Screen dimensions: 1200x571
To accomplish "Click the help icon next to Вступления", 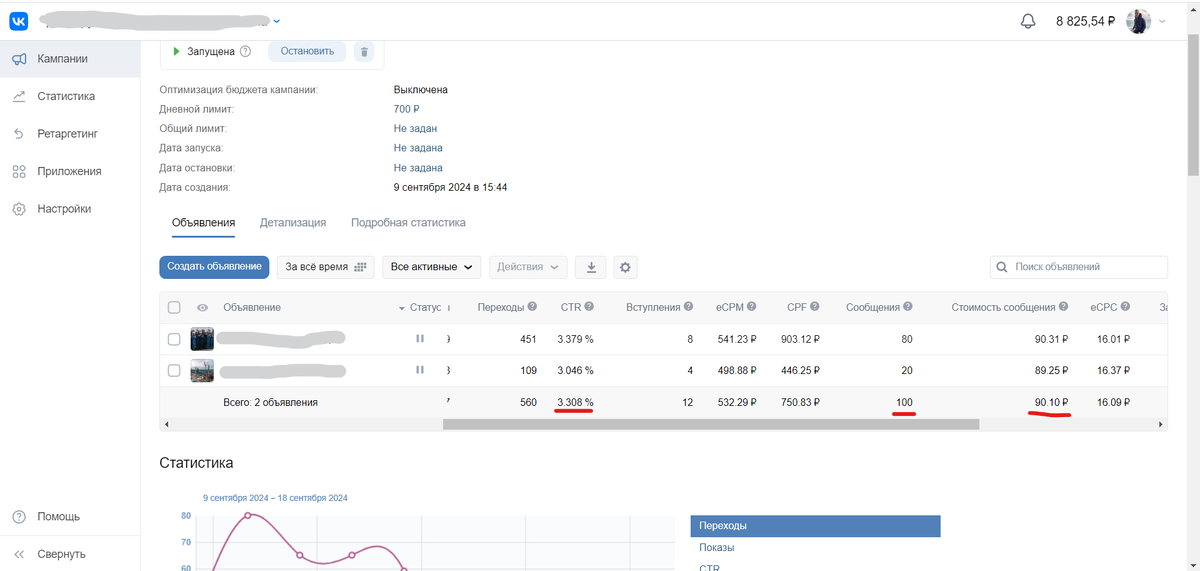I will tap(690, 307).
